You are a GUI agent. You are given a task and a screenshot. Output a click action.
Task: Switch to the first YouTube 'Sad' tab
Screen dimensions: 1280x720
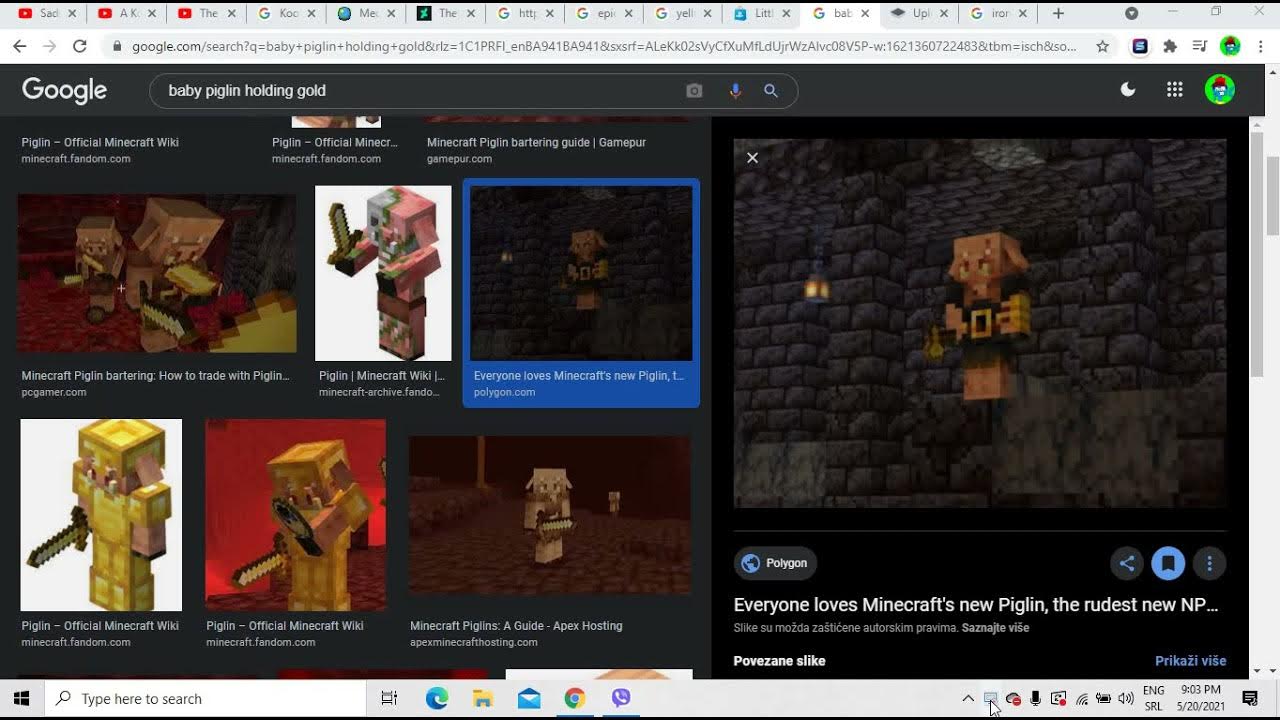tap(48, 13)
